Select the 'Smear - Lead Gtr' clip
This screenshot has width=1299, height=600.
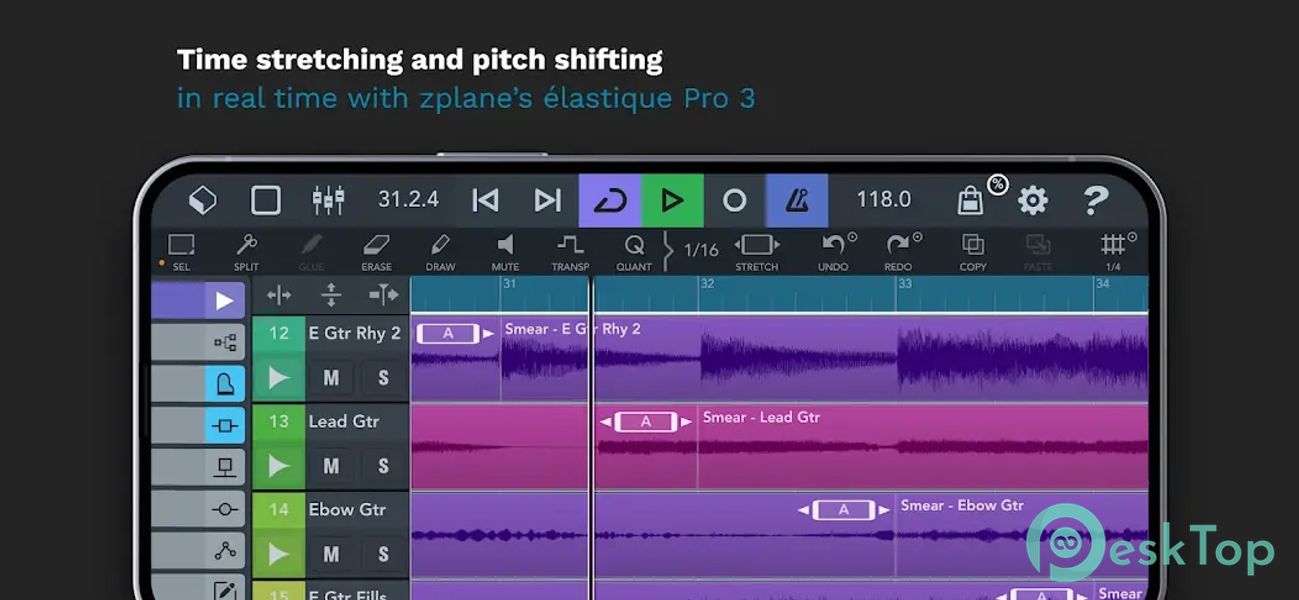tap(761, 417)
